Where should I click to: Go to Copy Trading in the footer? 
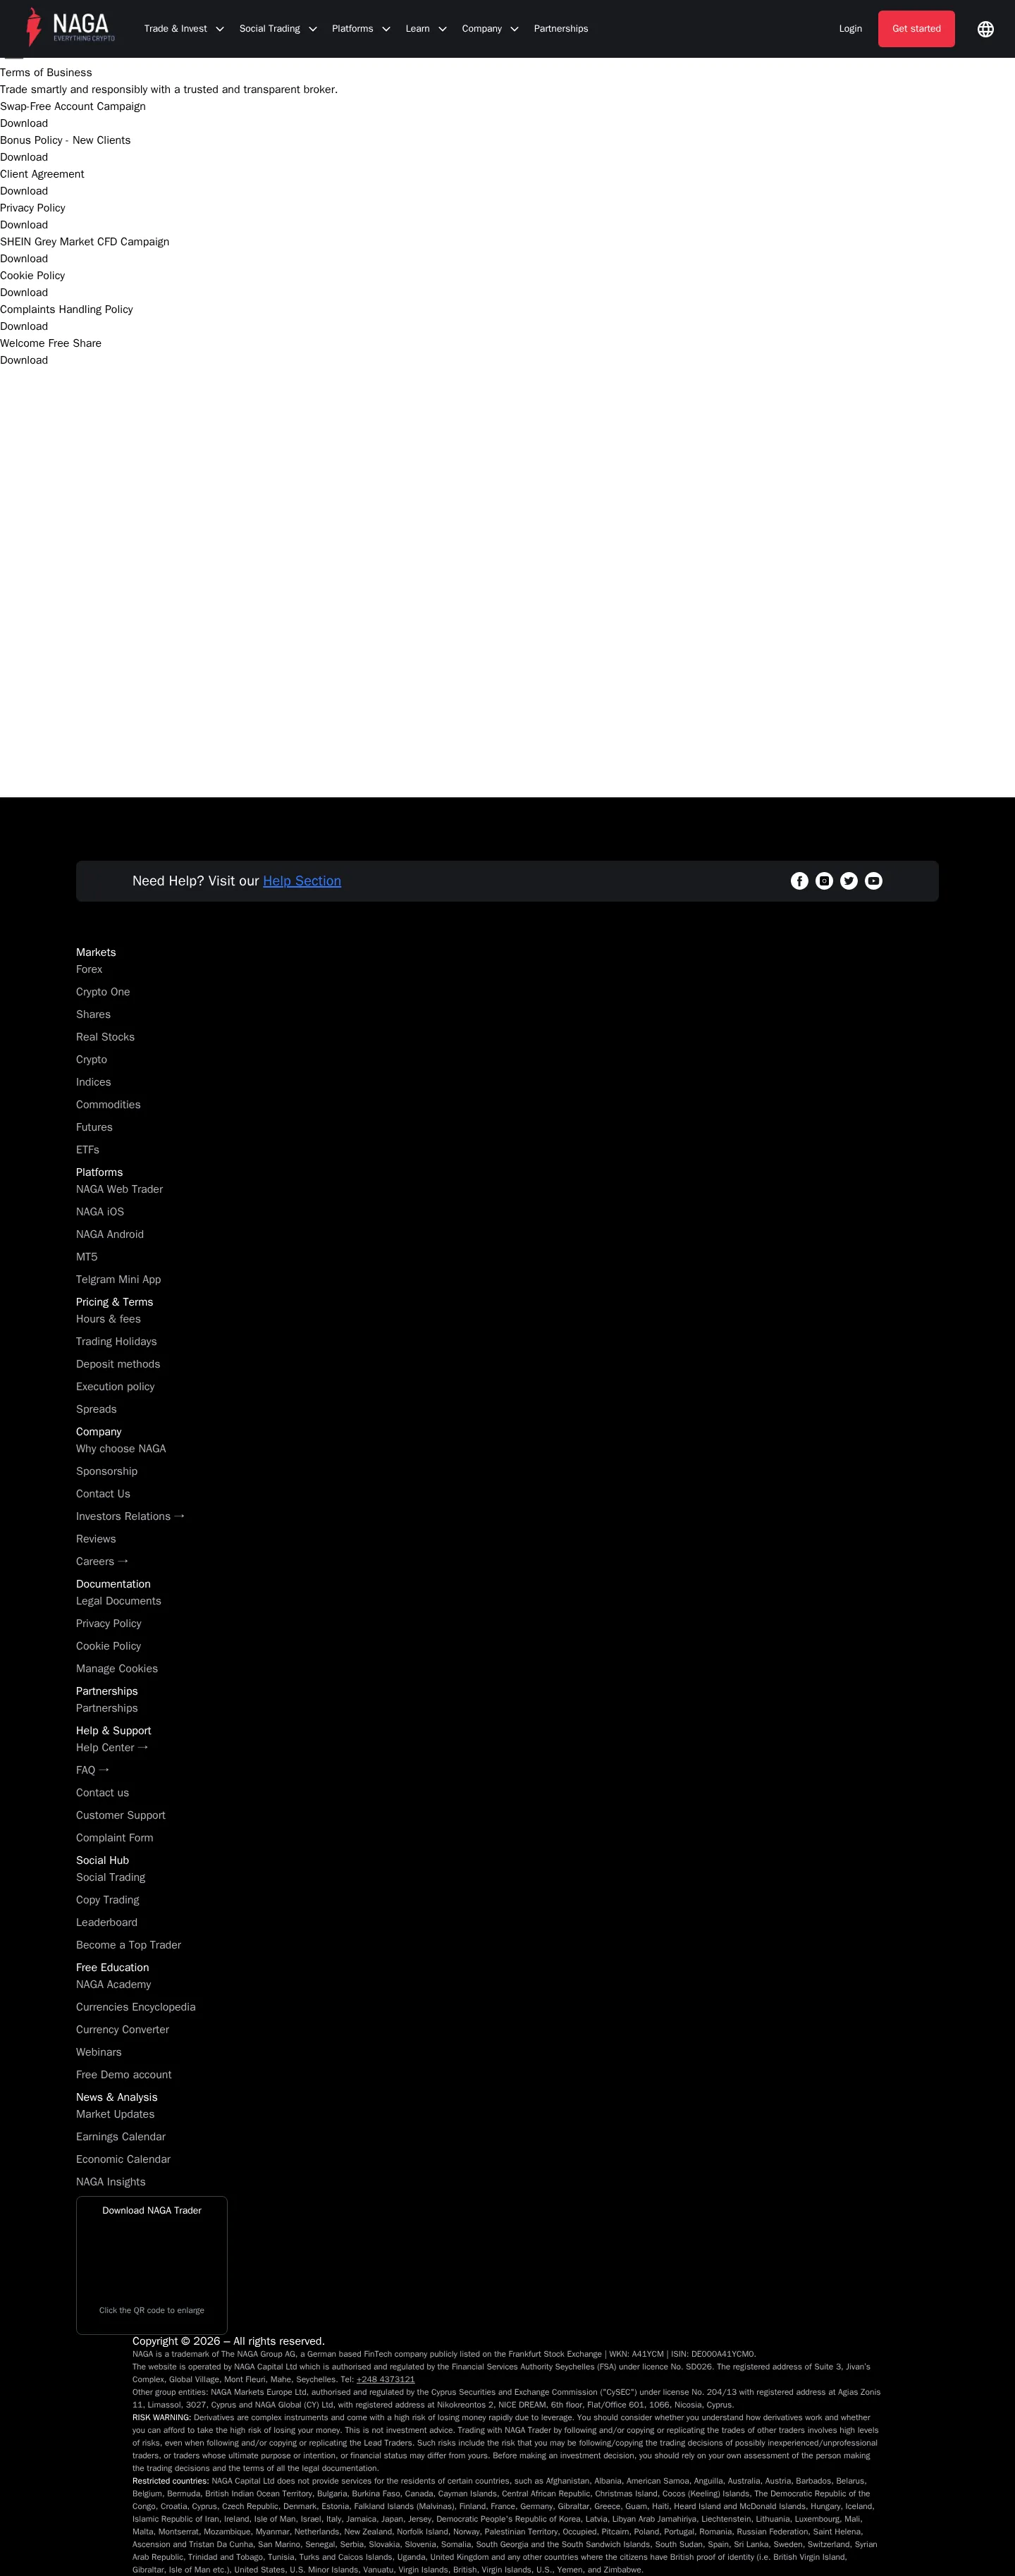coord(107,1900)
